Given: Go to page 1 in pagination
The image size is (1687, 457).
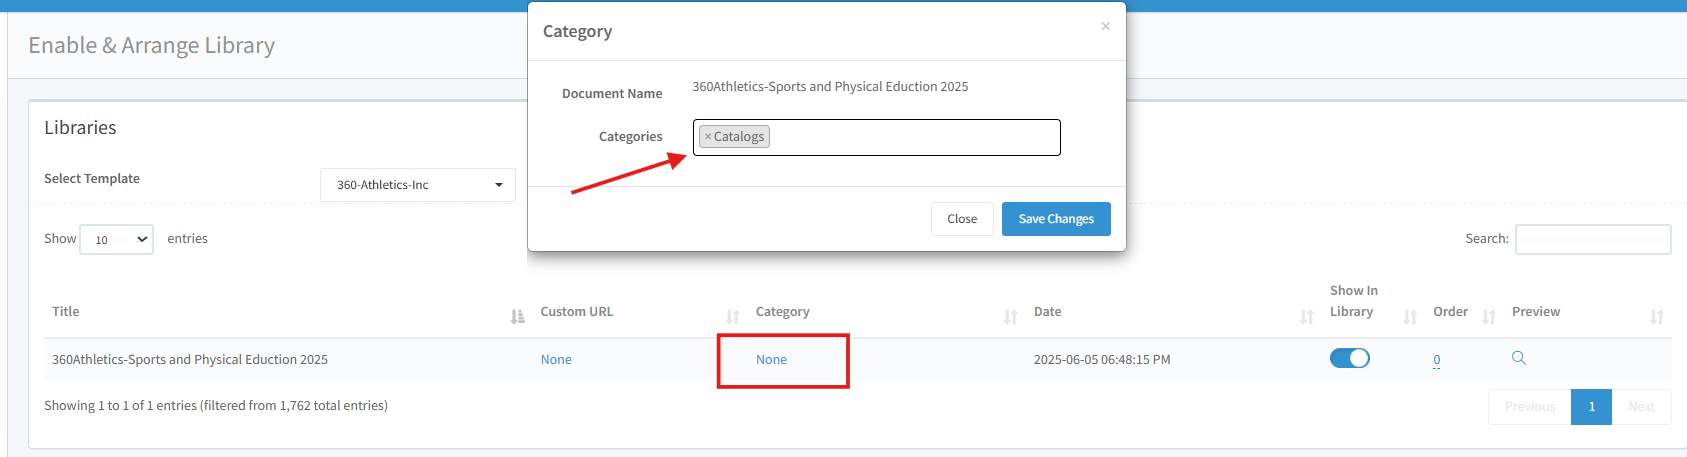Looking at the screenshot, I should 1591,407.
